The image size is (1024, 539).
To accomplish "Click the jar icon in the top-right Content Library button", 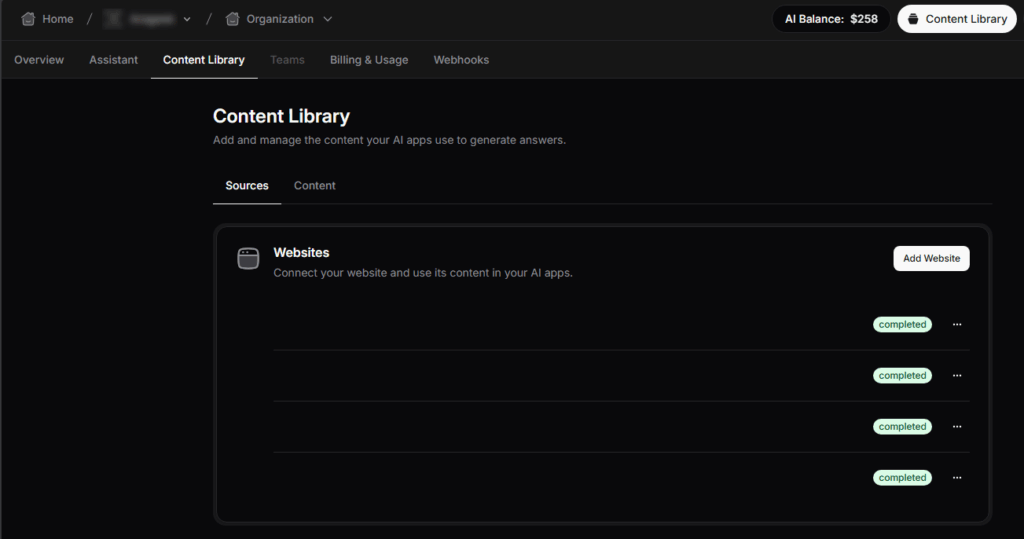I will [913, 19].
